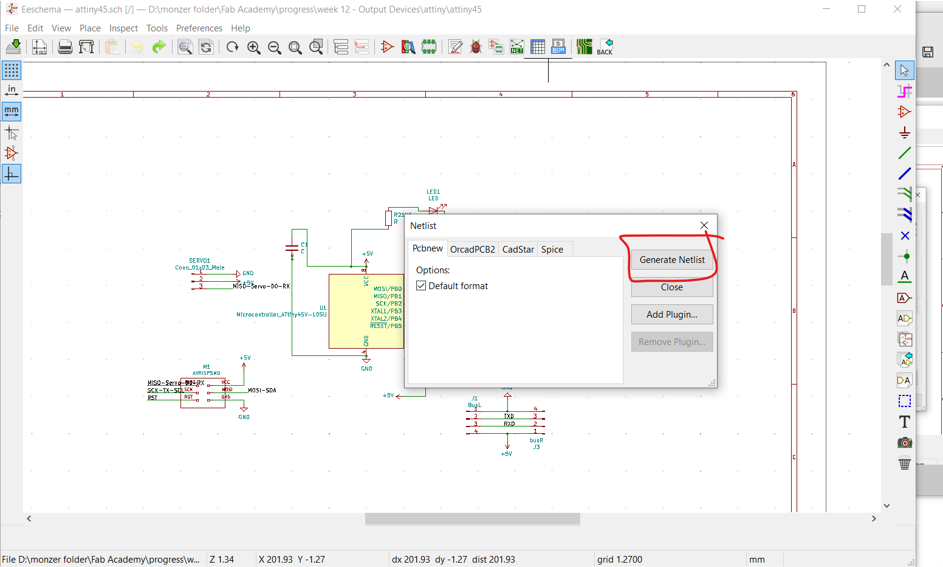This screenshot has width=943, height=567.
Task: Open the Place menu
Action: click(90, 28)
